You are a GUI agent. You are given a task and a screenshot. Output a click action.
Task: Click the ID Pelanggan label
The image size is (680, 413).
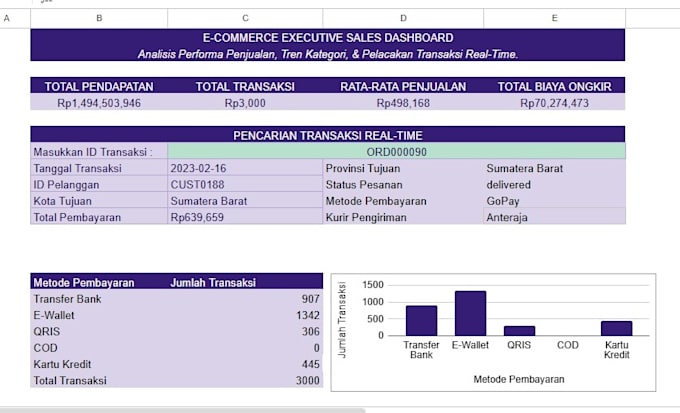pyautogui.click(x=66, y=185)
